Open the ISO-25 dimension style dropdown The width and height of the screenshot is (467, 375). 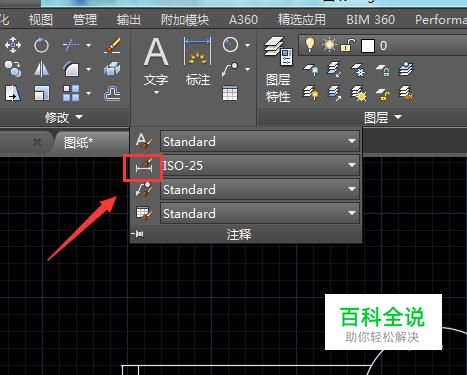352,165
